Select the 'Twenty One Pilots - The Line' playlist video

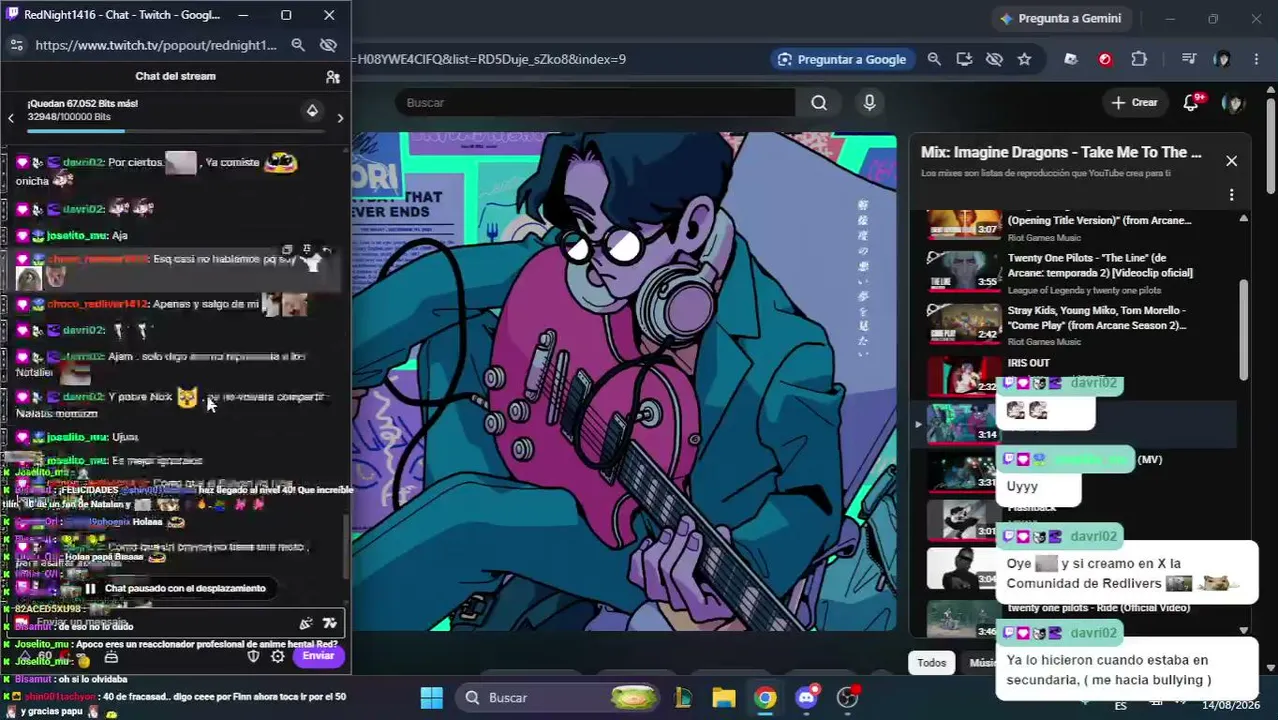1074,273
